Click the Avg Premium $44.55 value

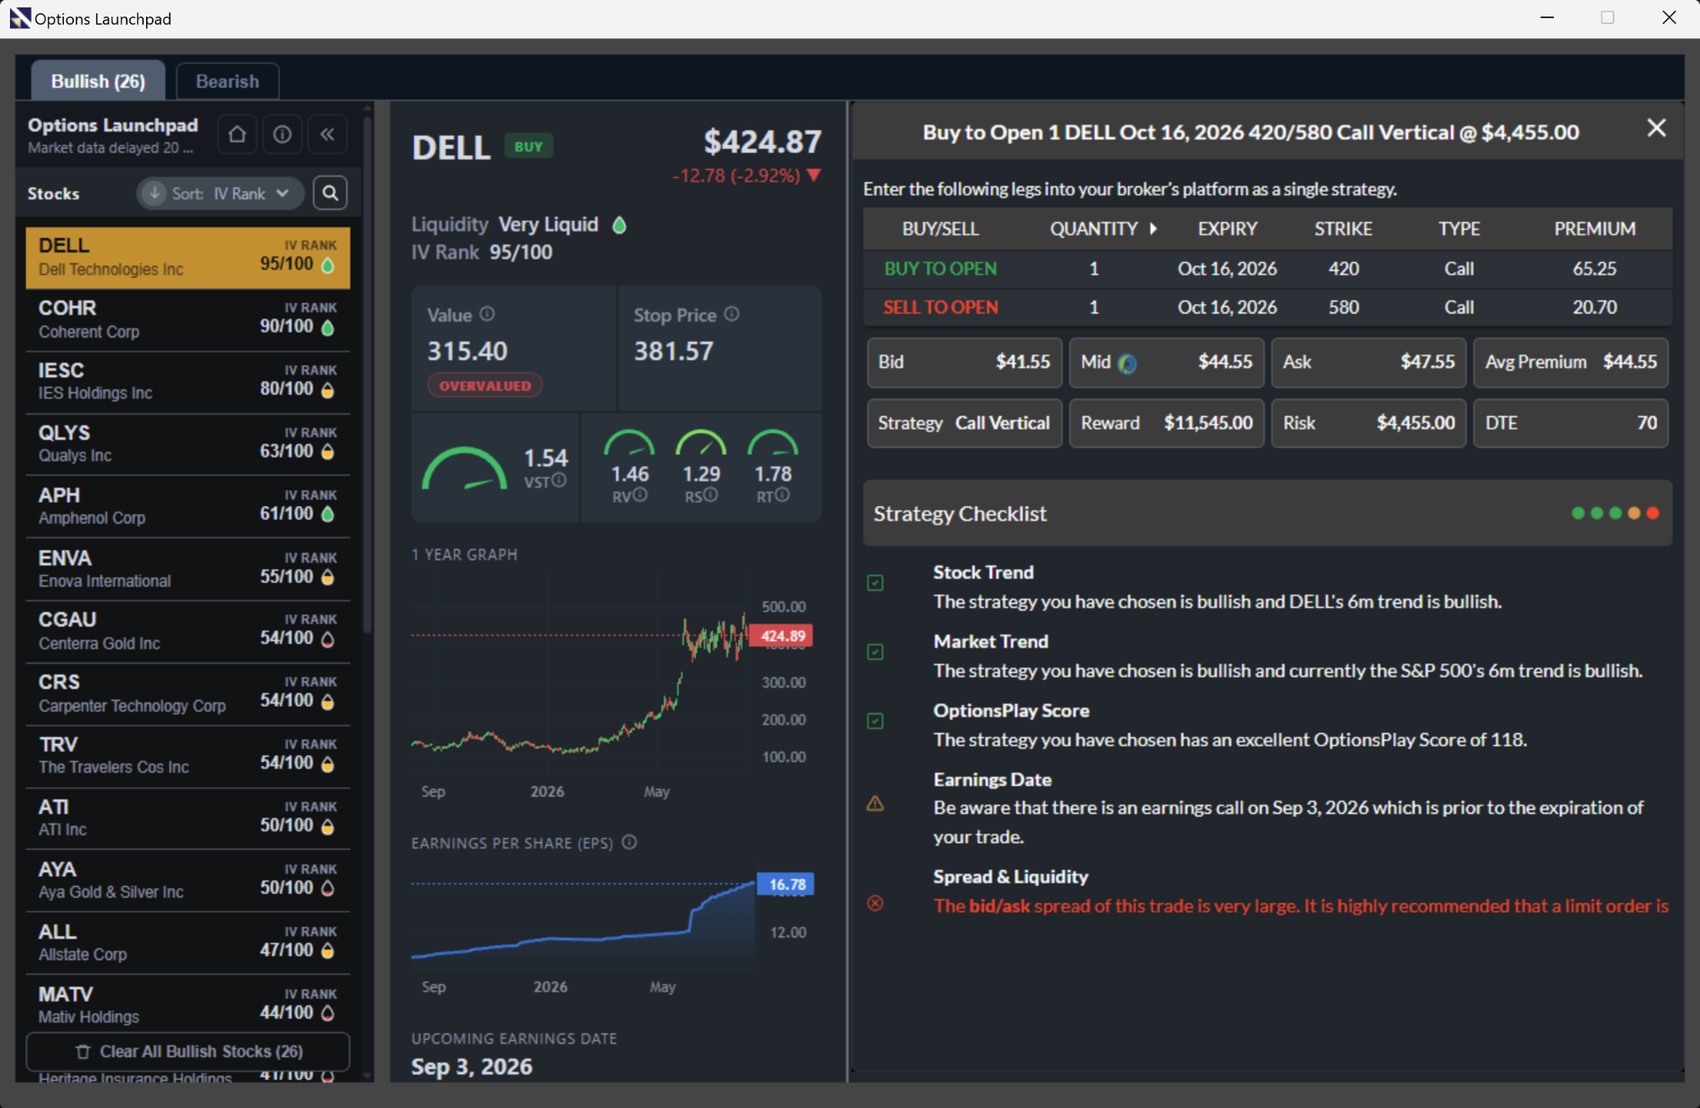[x=1629, y=362]
